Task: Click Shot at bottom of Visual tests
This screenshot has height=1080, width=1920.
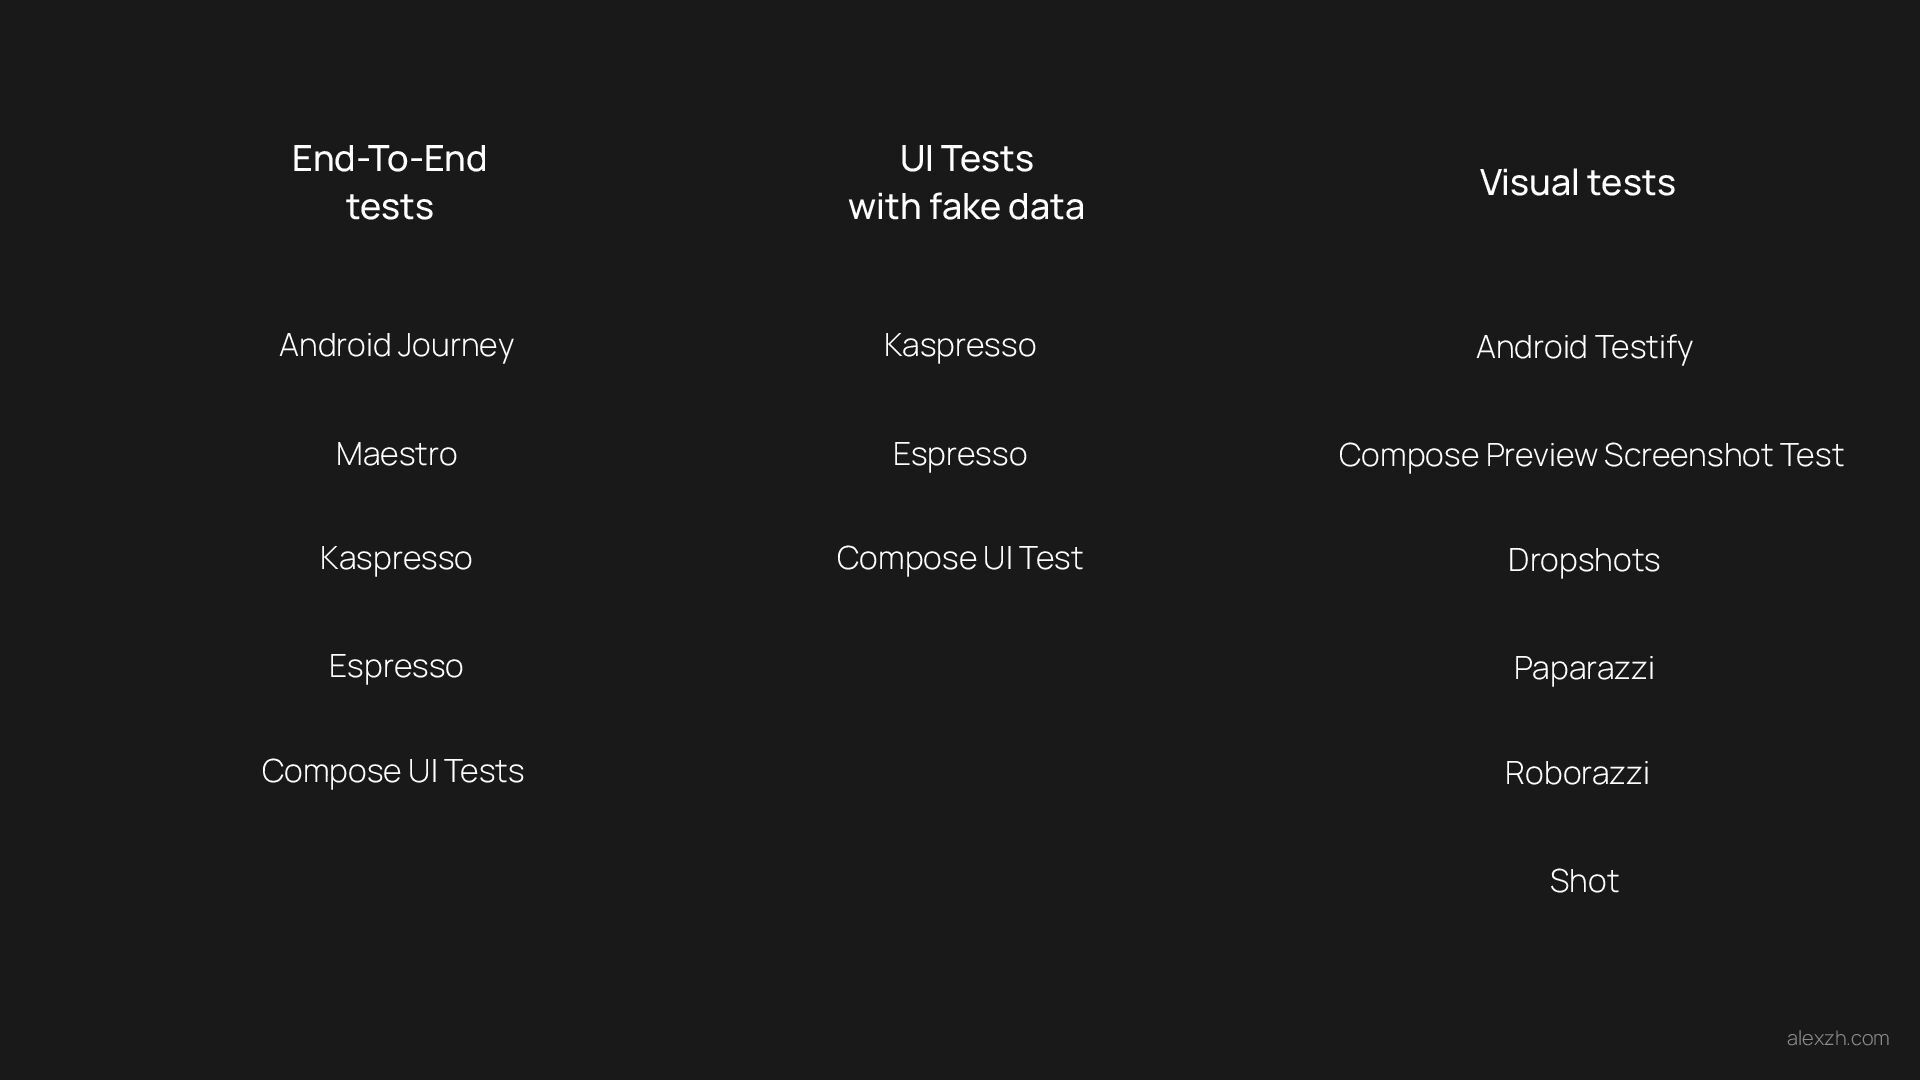Action: pos(1584,881)
